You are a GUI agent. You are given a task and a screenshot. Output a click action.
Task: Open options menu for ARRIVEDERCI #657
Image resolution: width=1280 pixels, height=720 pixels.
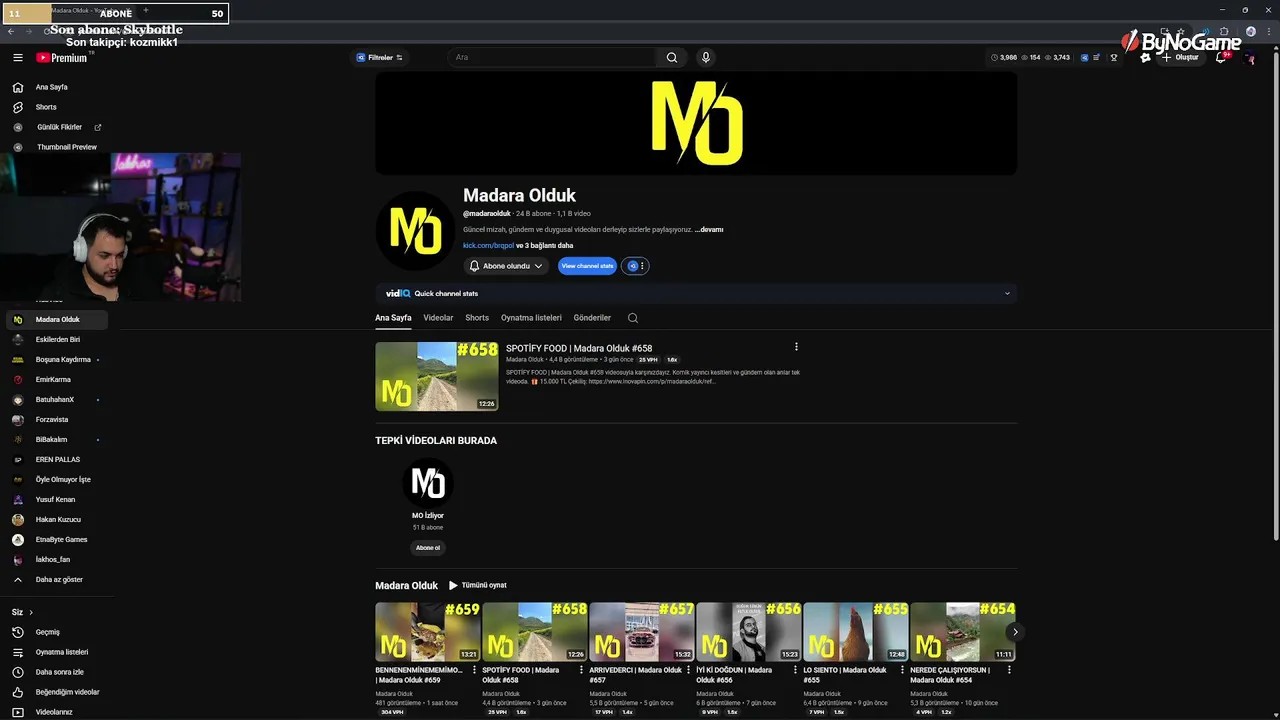coord(688,670)
